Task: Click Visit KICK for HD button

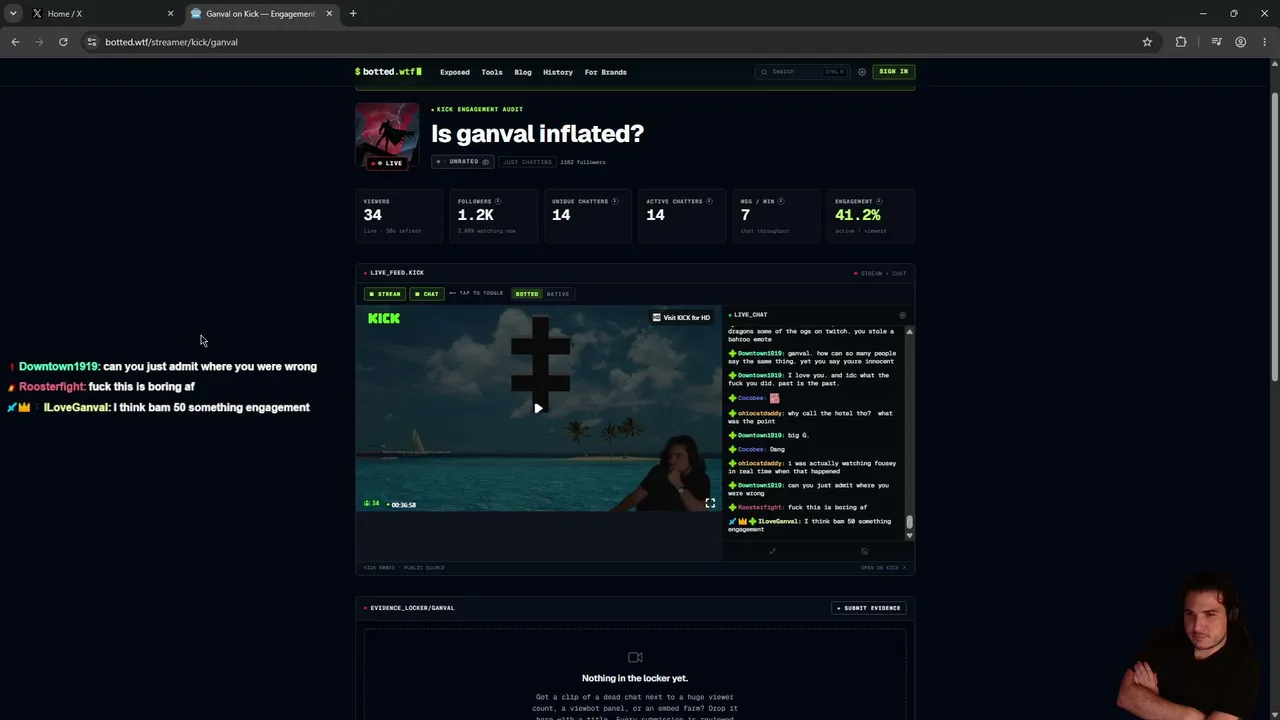Action: (681, 318)
